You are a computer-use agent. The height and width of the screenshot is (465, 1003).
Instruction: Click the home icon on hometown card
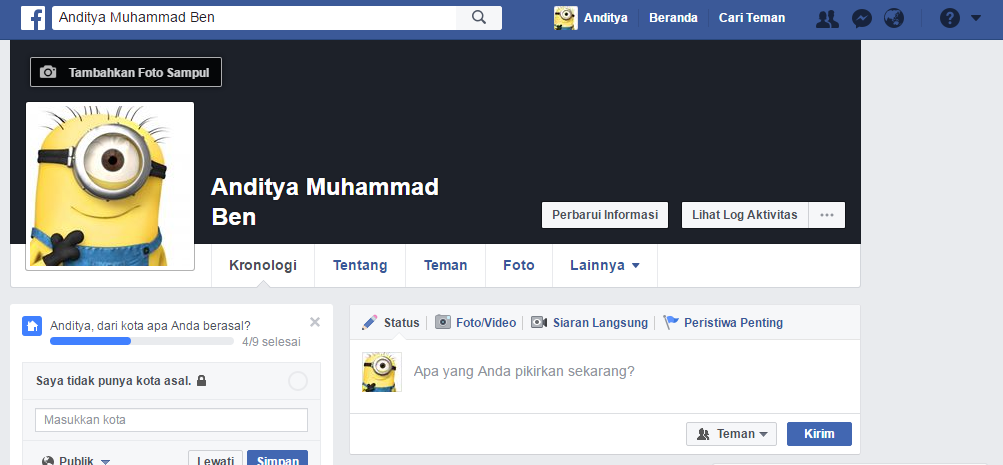pyautogui.click(x=32, y=326)
